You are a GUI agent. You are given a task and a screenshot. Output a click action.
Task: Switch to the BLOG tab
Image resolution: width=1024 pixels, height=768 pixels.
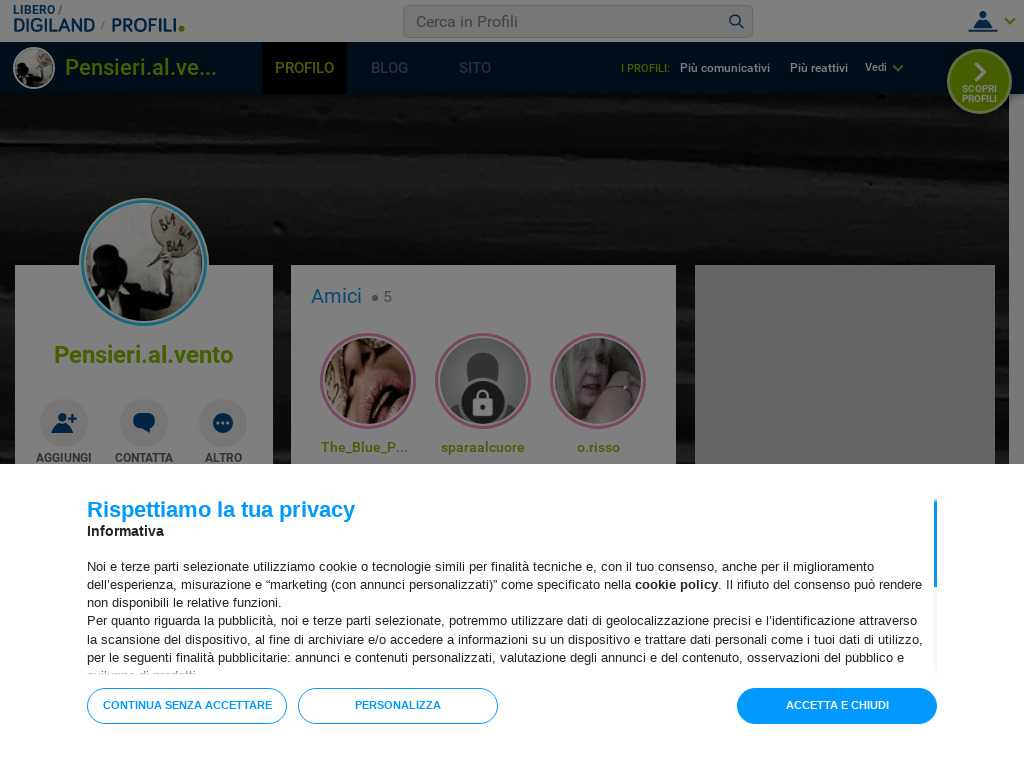pyautogui.click(x=389, y=68)
